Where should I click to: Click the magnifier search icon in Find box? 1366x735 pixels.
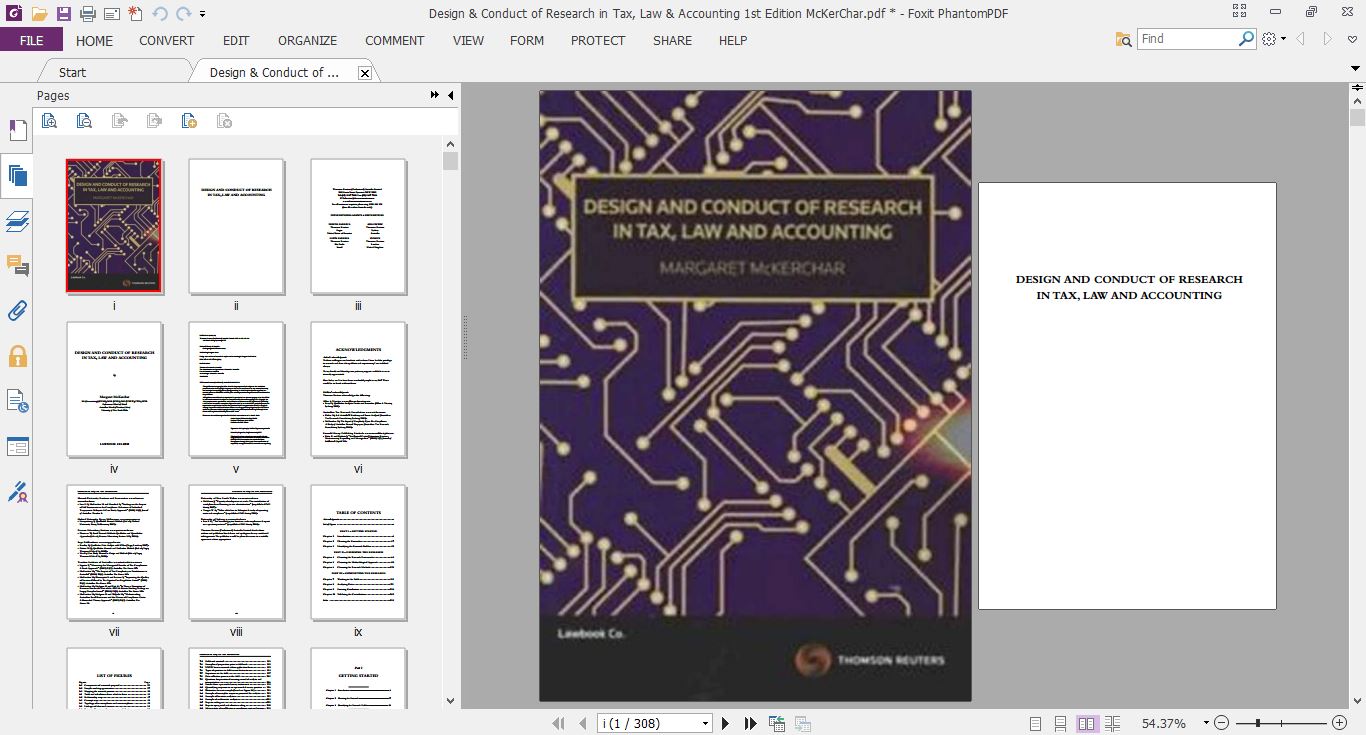[1246, 38]
